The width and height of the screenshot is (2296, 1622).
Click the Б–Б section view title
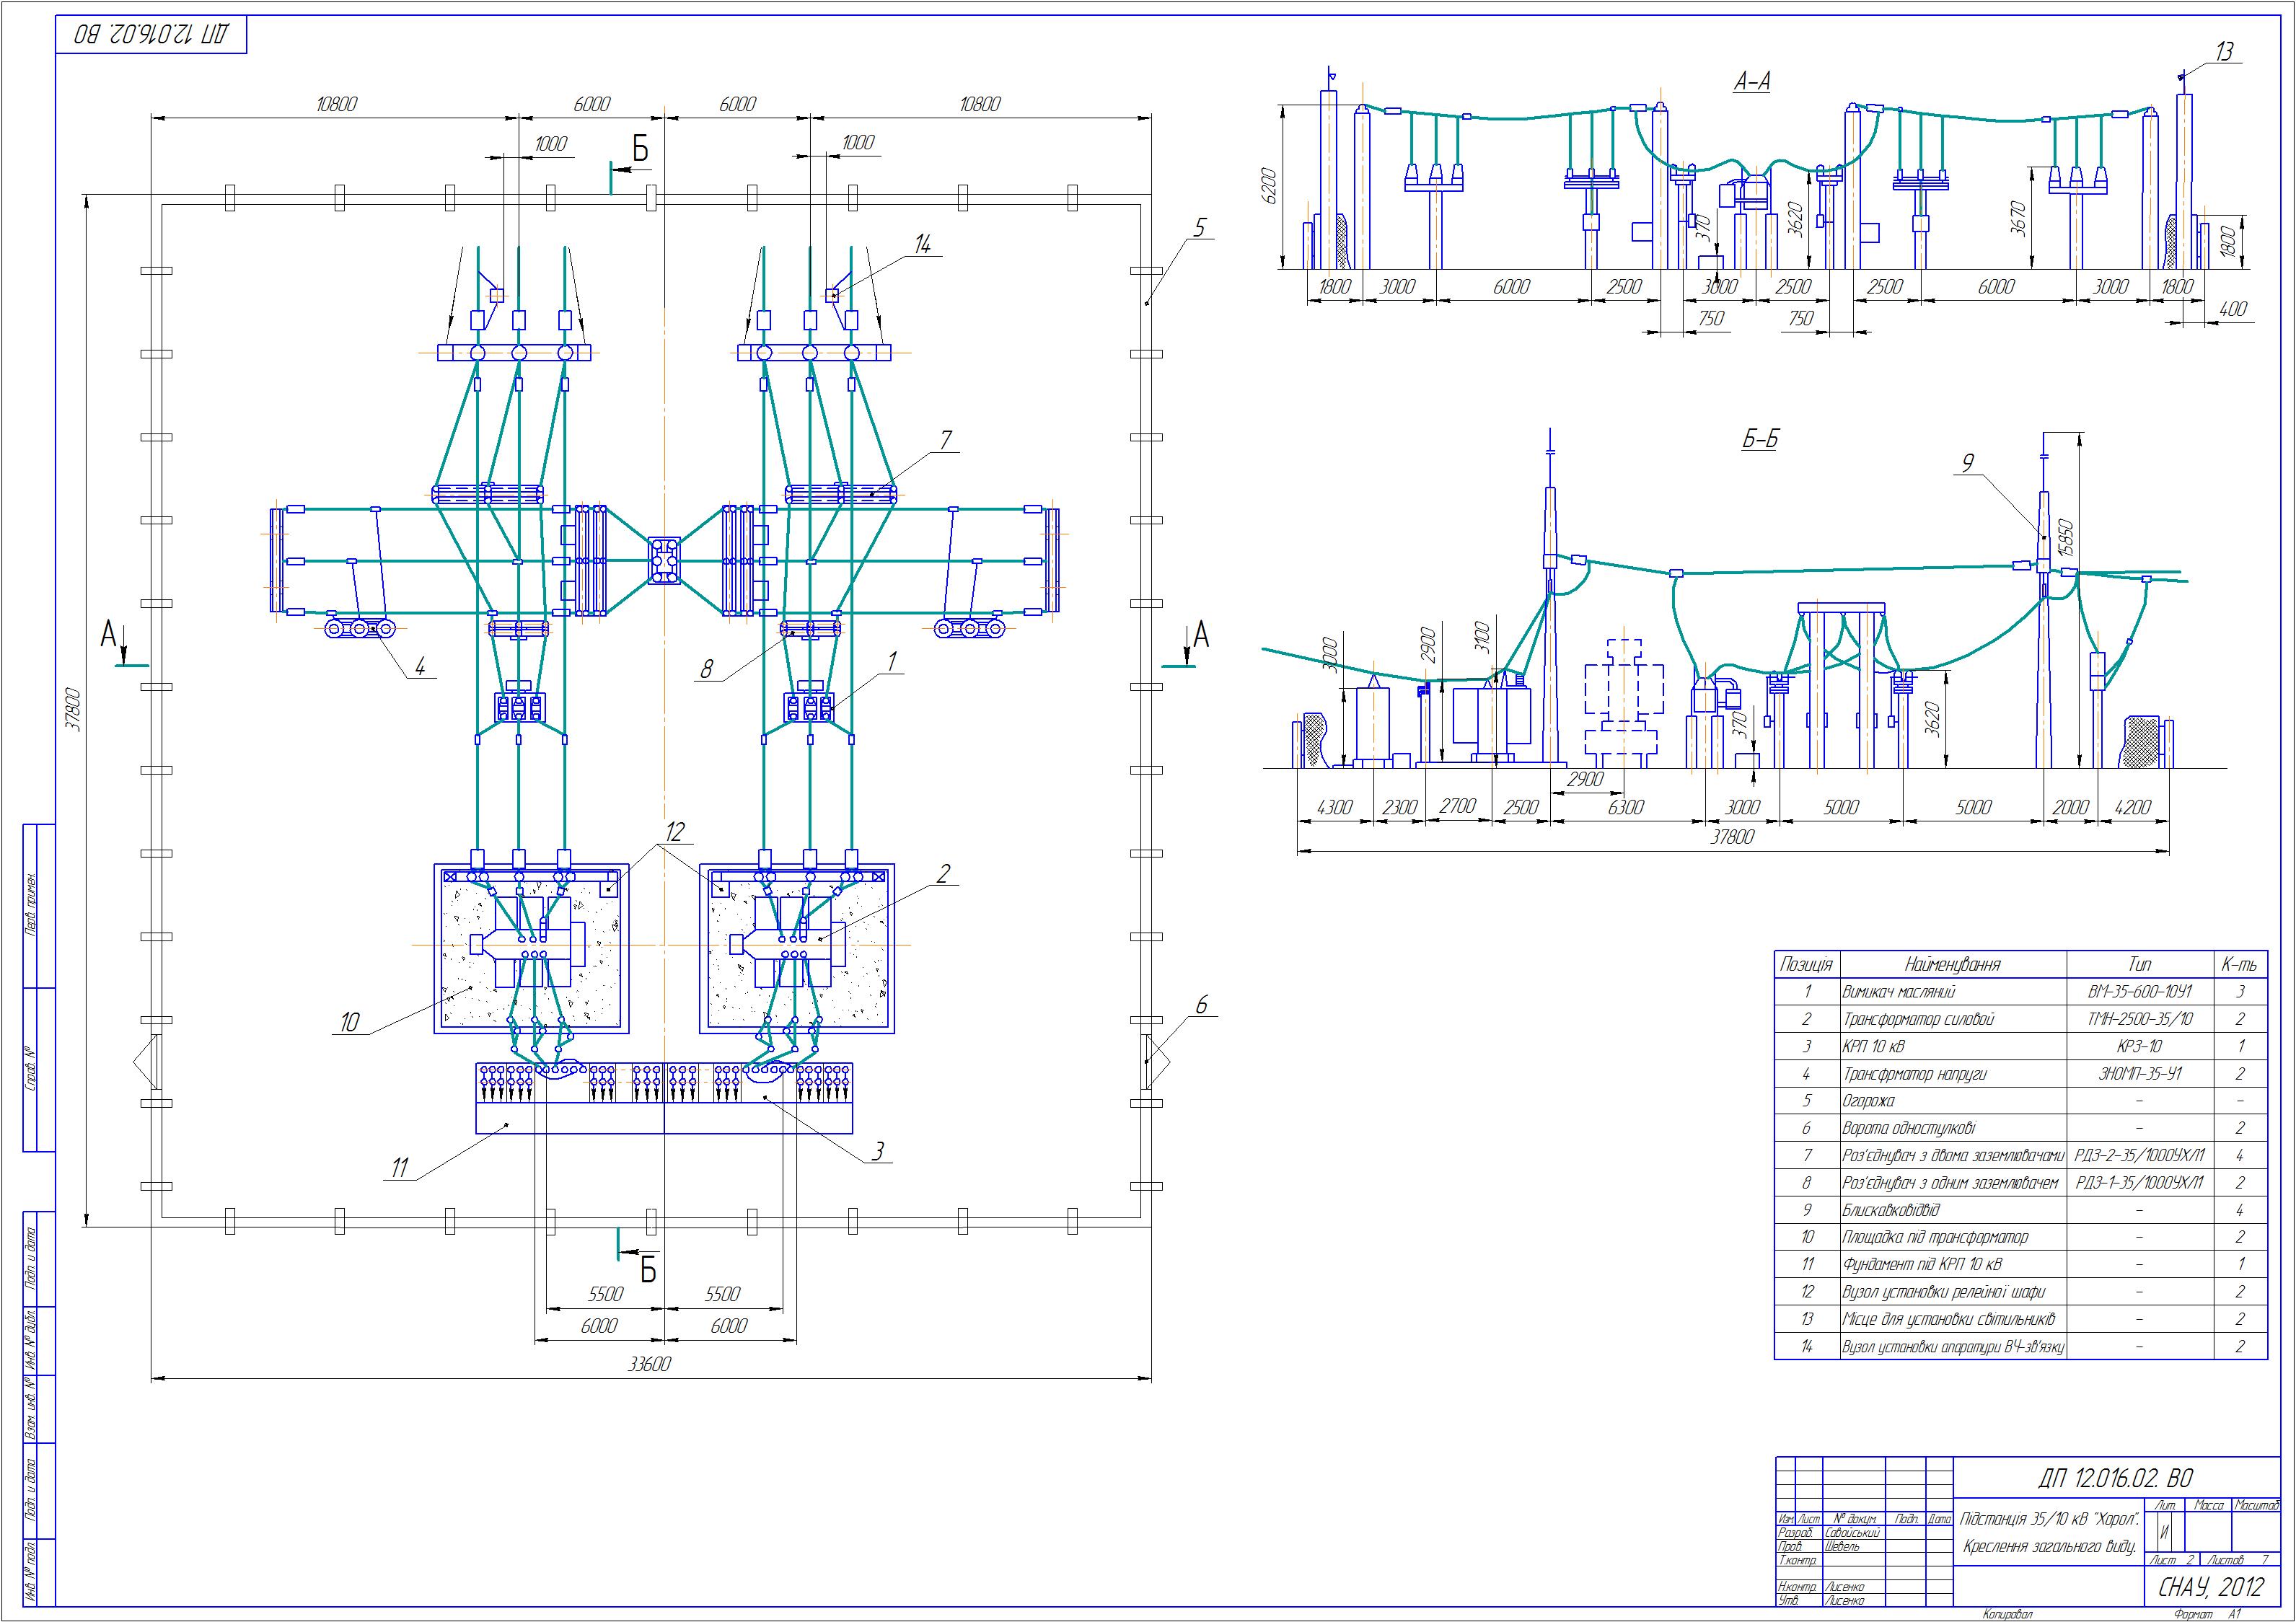point(1760,439)
